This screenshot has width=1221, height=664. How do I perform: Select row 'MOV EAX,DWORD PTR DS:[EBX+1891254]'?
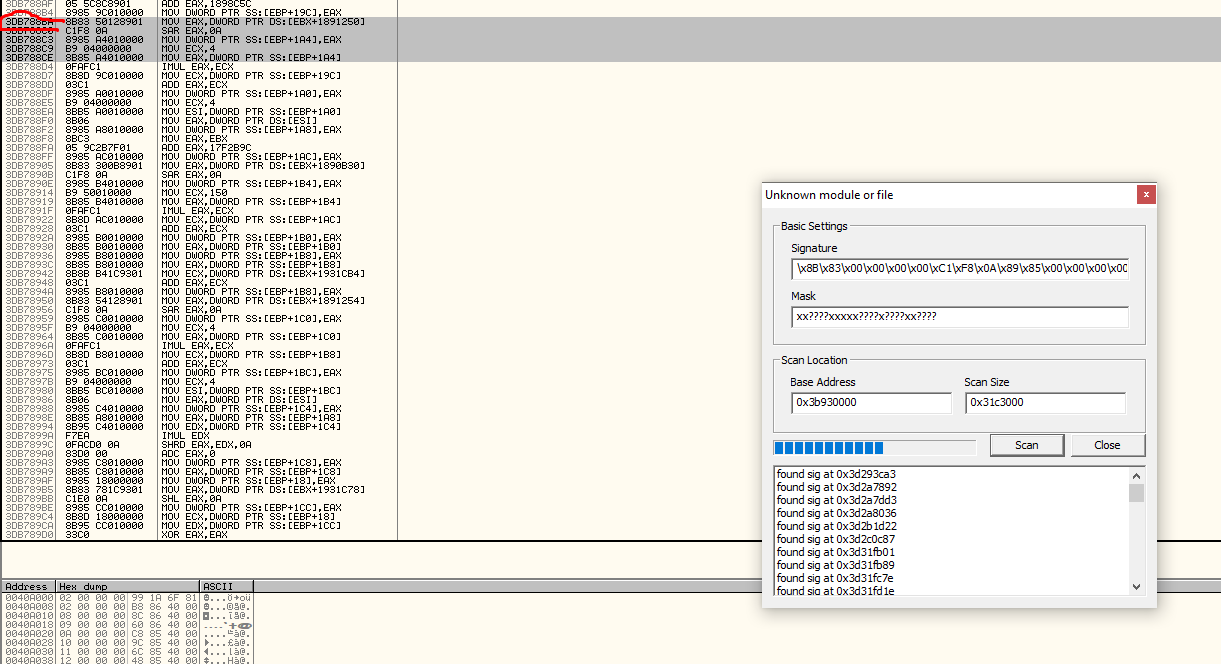(200, 300)
